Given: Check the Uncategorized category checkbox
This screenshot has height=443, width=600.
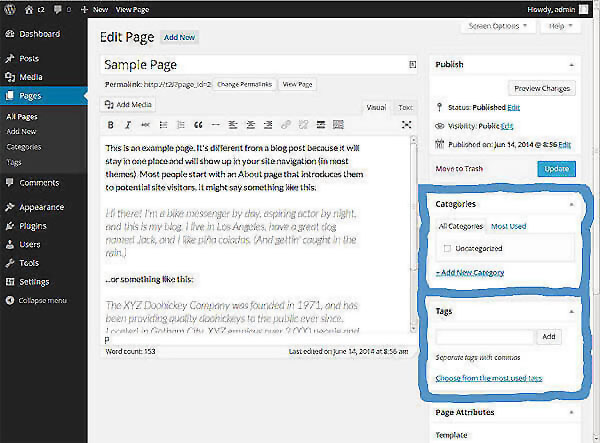Looking at the screenshot, I should tap(447, 248).
